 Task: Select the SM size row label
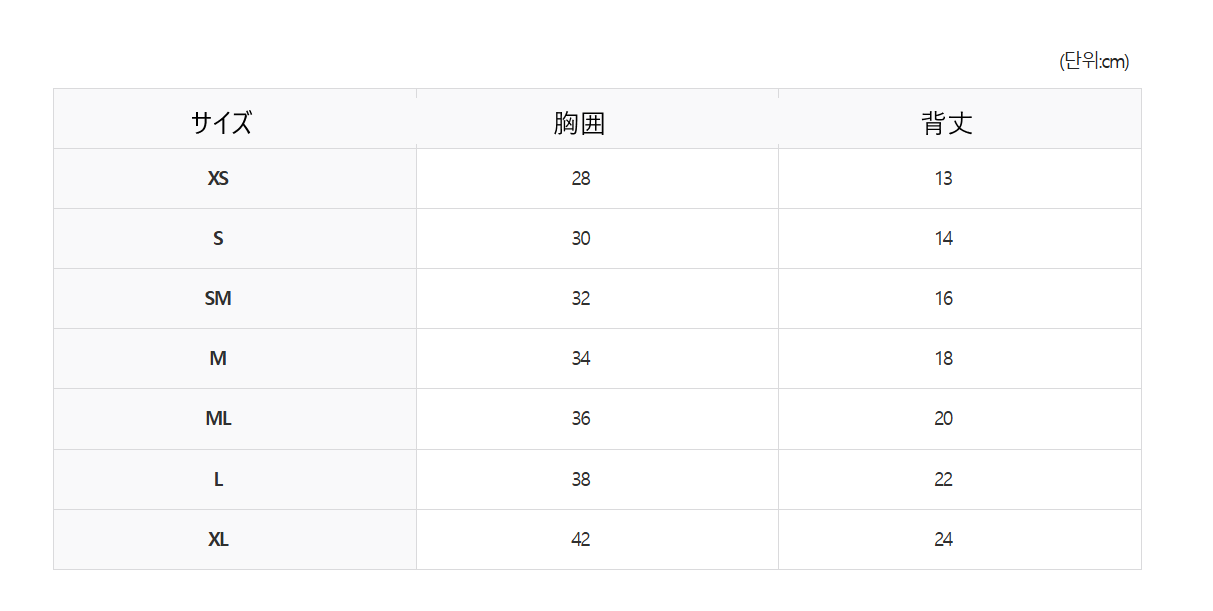218,298
